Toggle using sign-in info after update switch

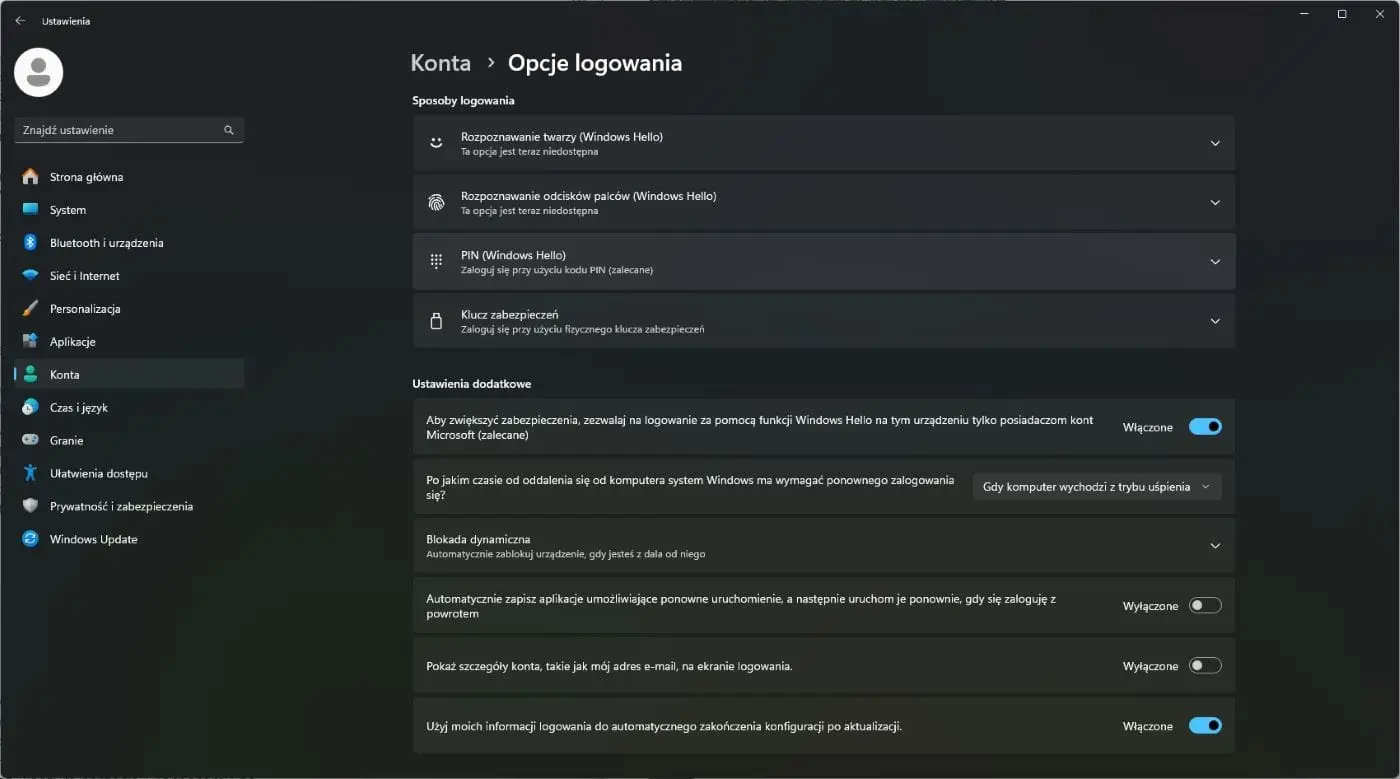pos(1205,726)
